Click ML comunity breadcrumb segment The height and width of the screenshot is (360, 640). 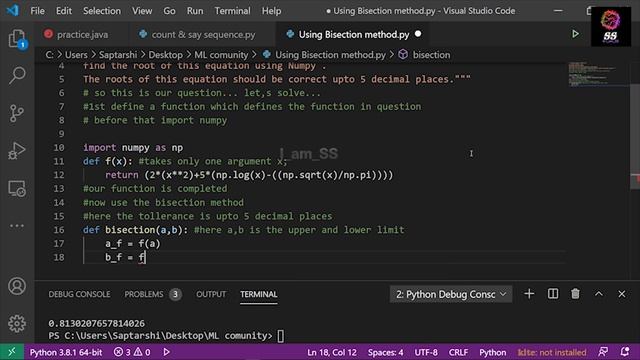pyautogui.click(x=221, y=55)
